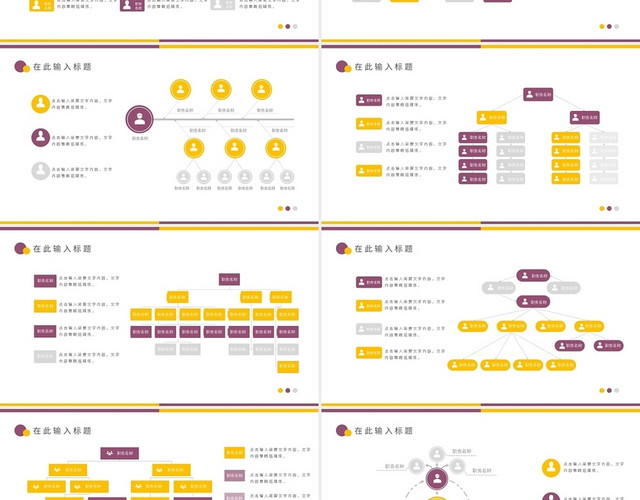Open the fishbone diagram slide thumbnail

(x=159, y=134)
